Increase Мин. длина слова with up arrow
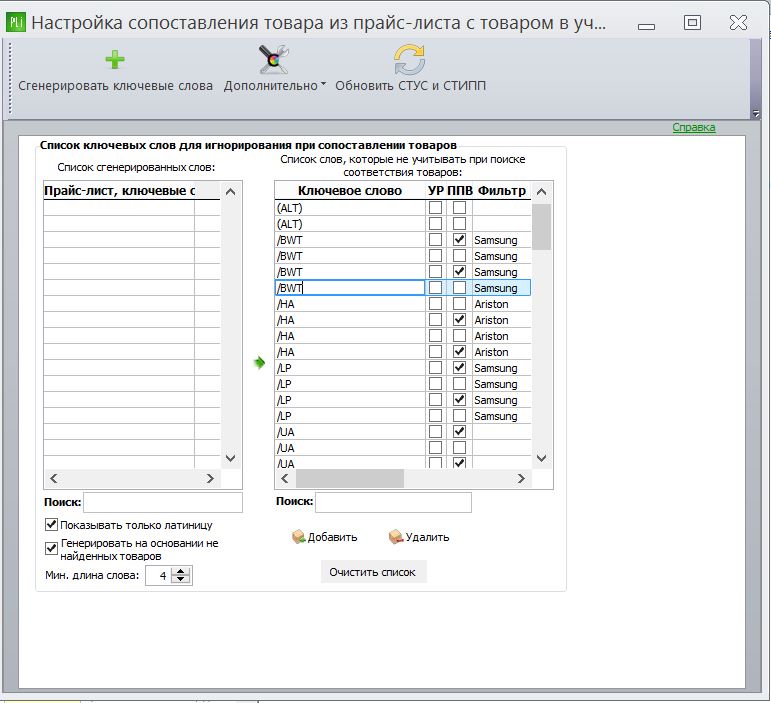Screen dimensions: 771x703 tap(181, 572)
